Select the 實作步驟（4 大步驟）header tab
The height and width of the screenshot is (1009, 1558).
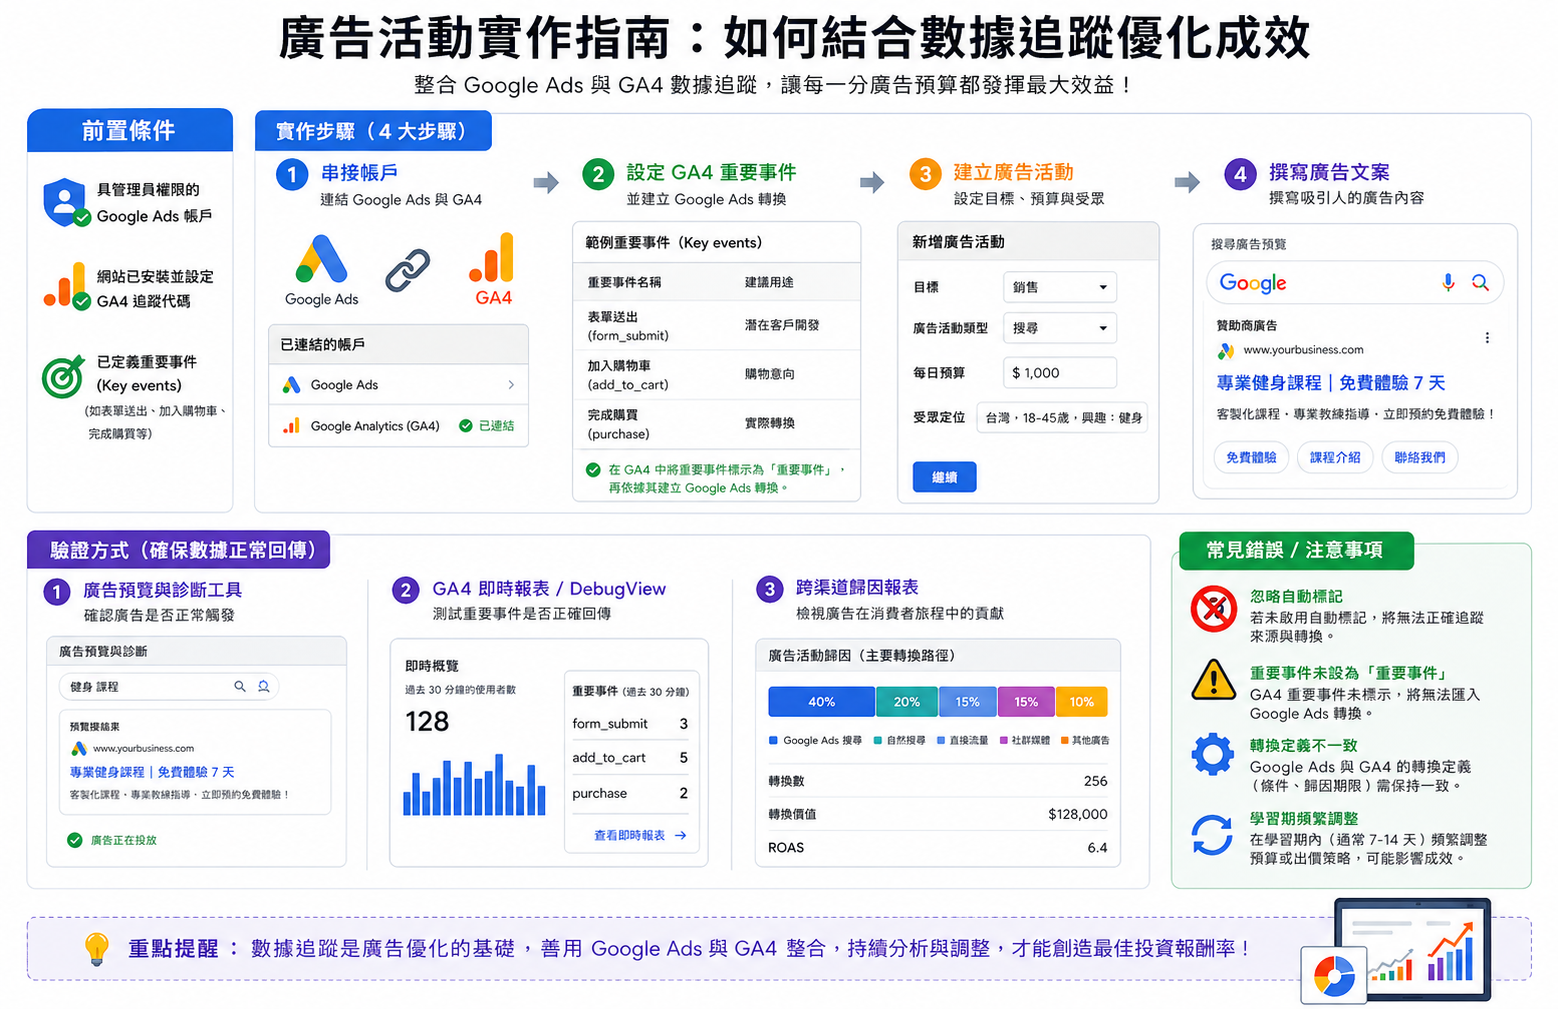(373, 131)
